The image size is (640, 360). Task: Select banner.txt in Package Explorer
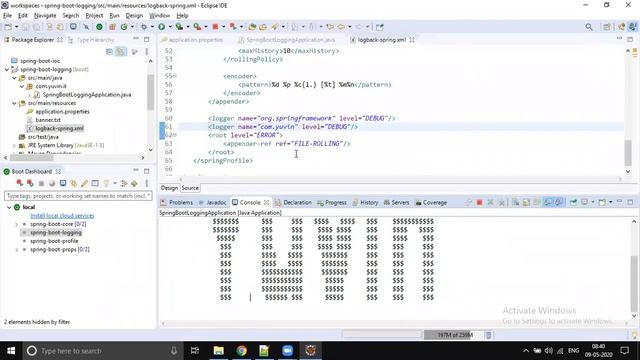tap(48, 120)
